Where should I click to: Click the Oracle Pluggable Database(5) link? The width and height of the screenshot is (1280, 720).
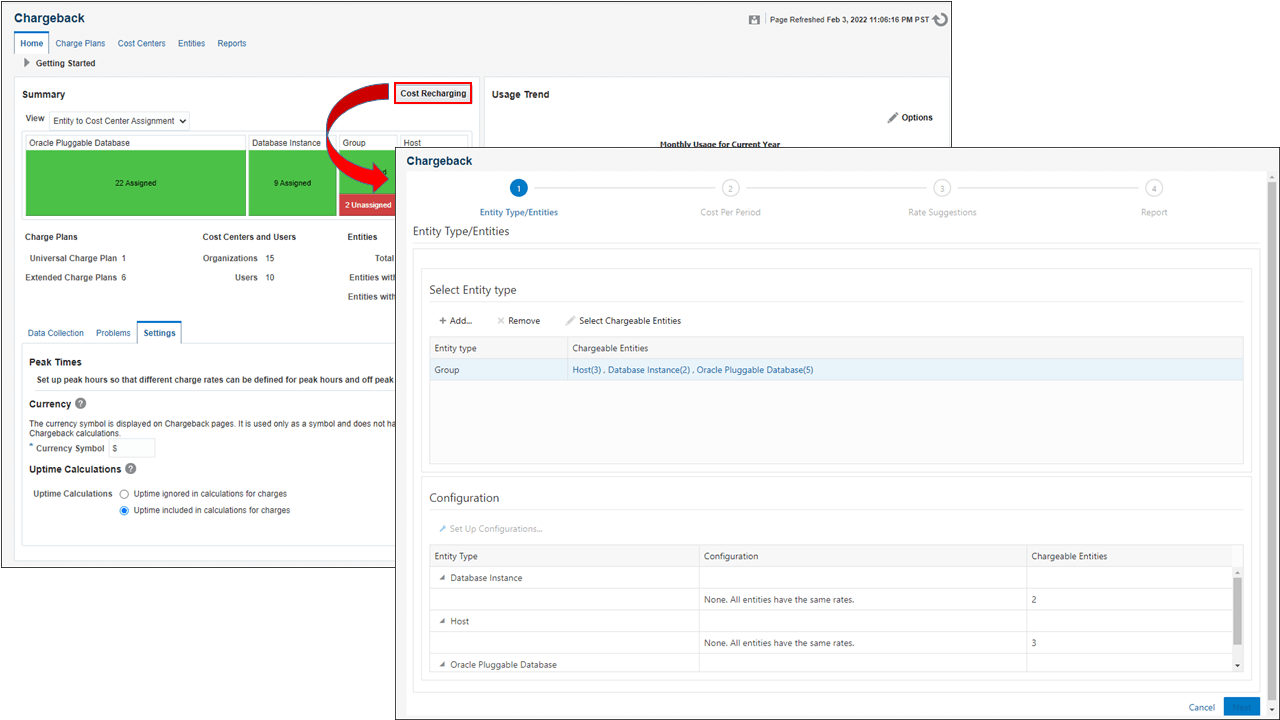click(755, 370)
